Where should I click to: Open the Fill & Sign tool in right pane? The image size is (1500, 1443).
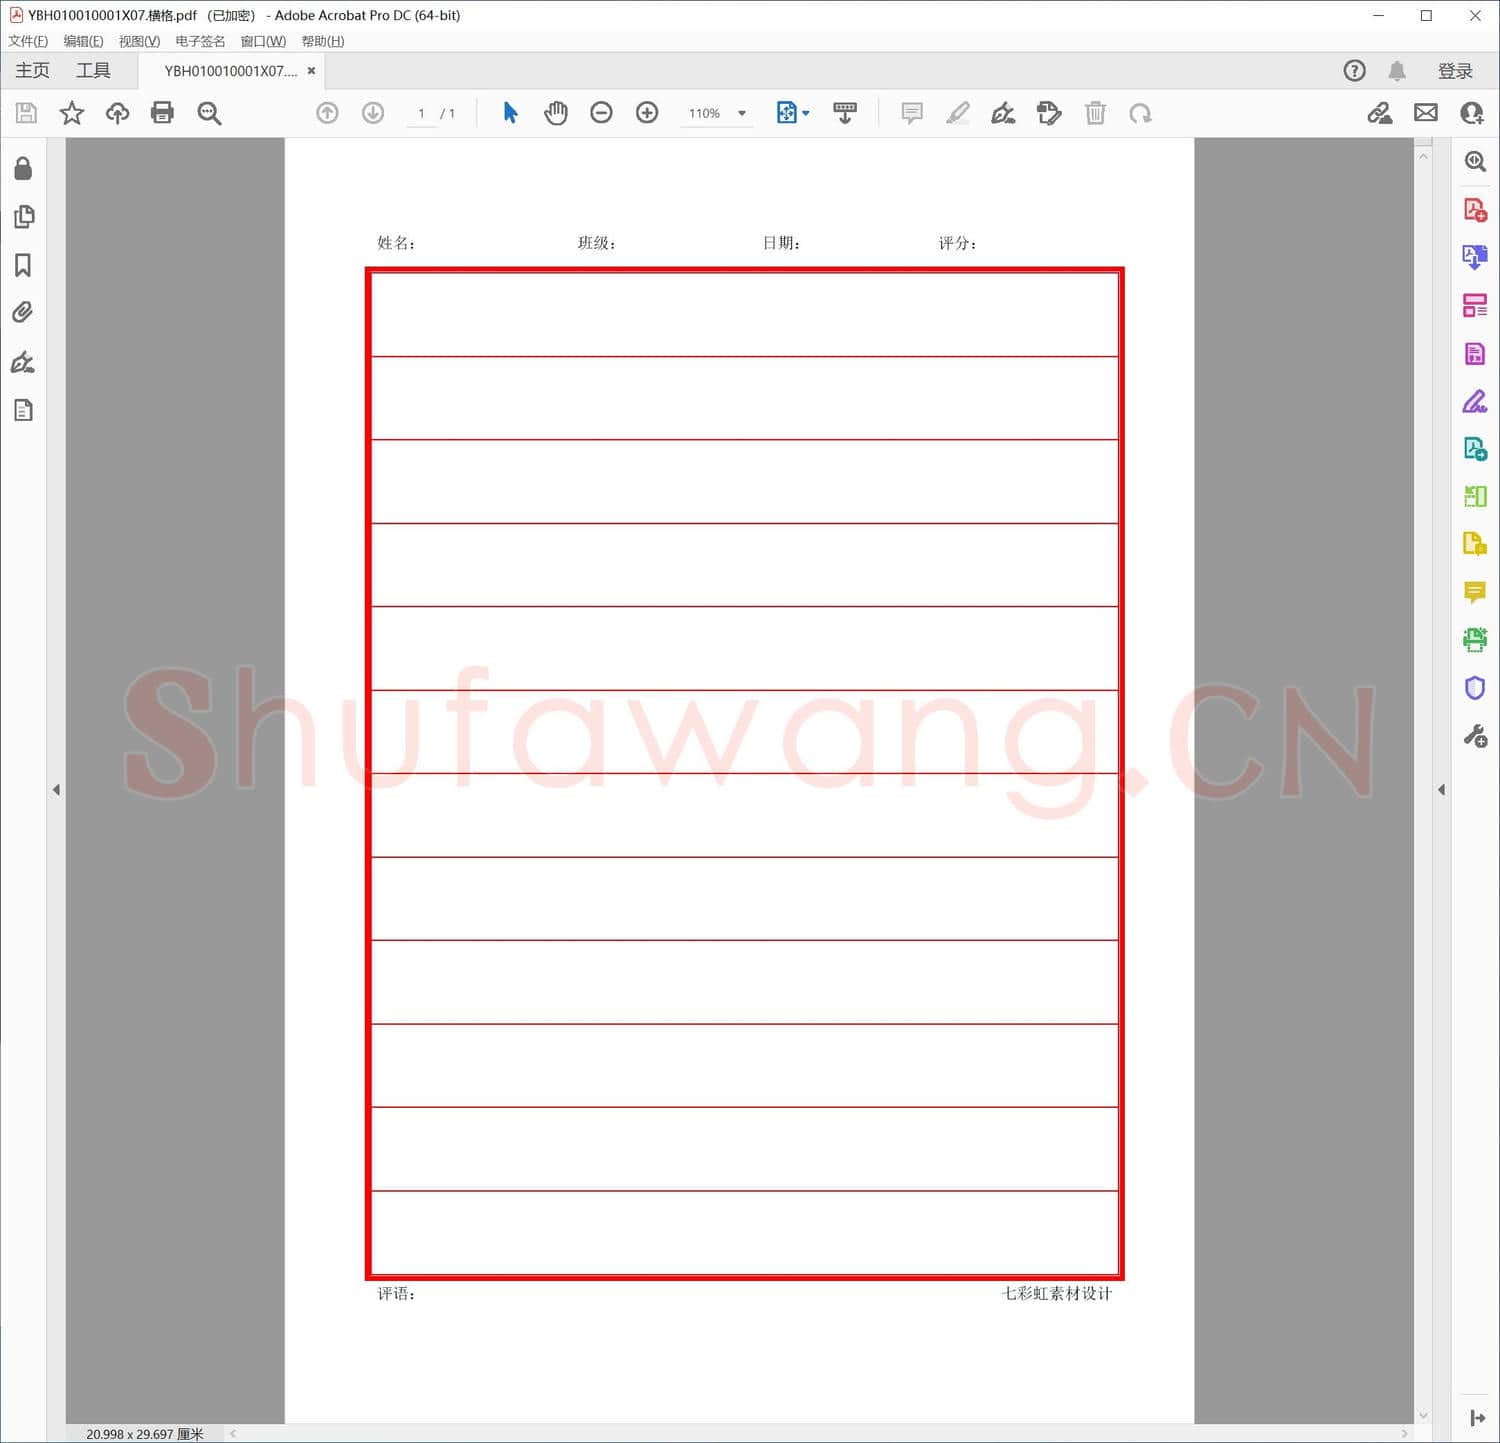[x=1475, y=401]
